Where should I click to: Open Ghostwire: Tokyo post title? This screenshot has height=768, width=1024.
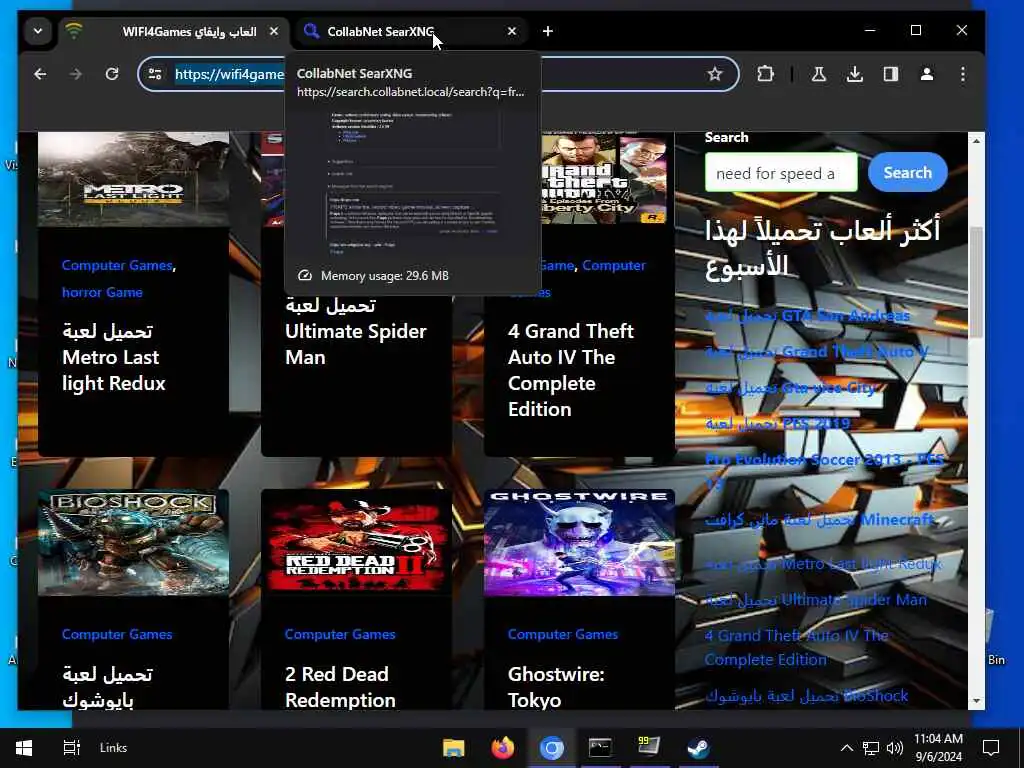click(556, 687)
